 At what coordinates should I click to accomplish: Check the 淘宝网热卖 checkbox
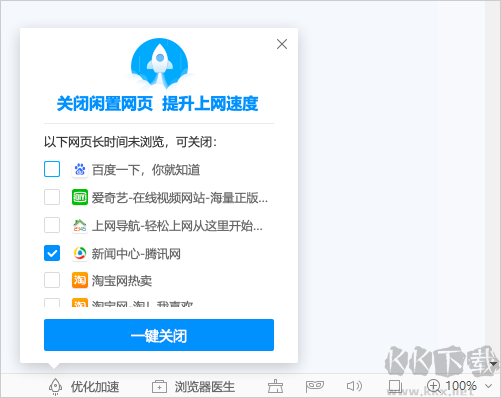coord(52,280)
